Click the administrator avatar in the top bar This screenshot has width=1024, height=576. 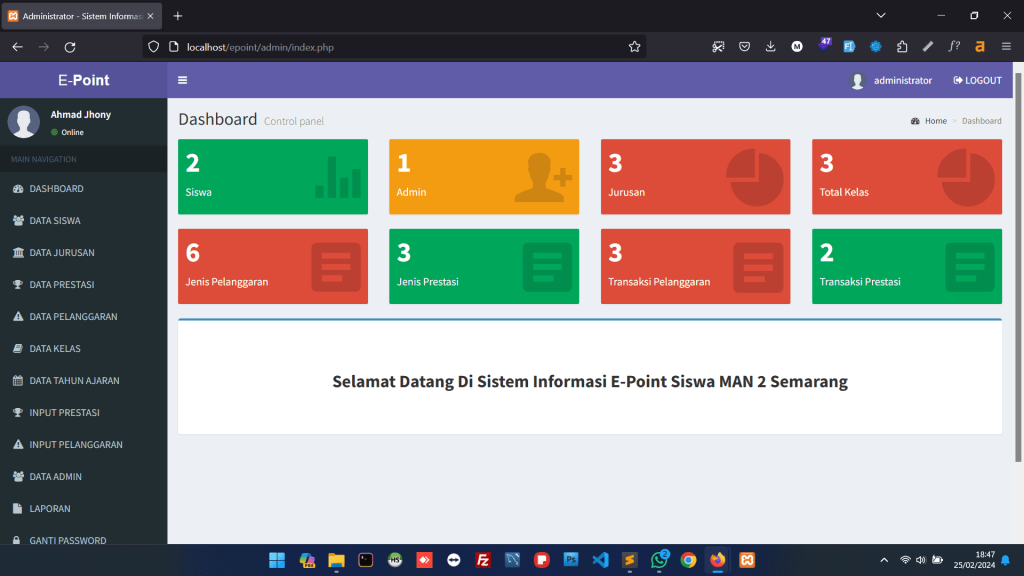(857, 80)
